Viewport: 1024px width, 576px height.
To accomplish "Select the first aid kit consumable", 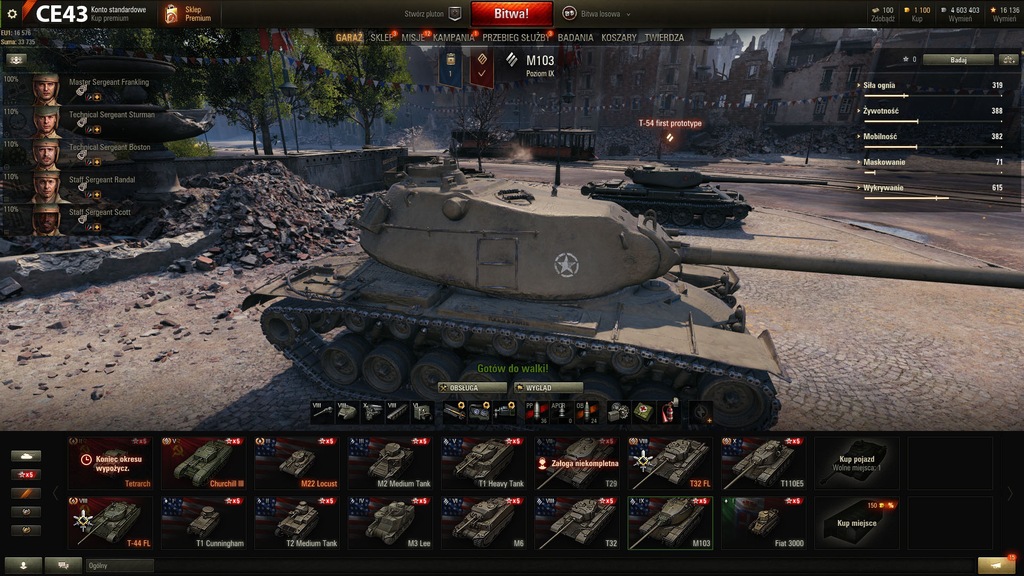I will (x=643, y=411).
